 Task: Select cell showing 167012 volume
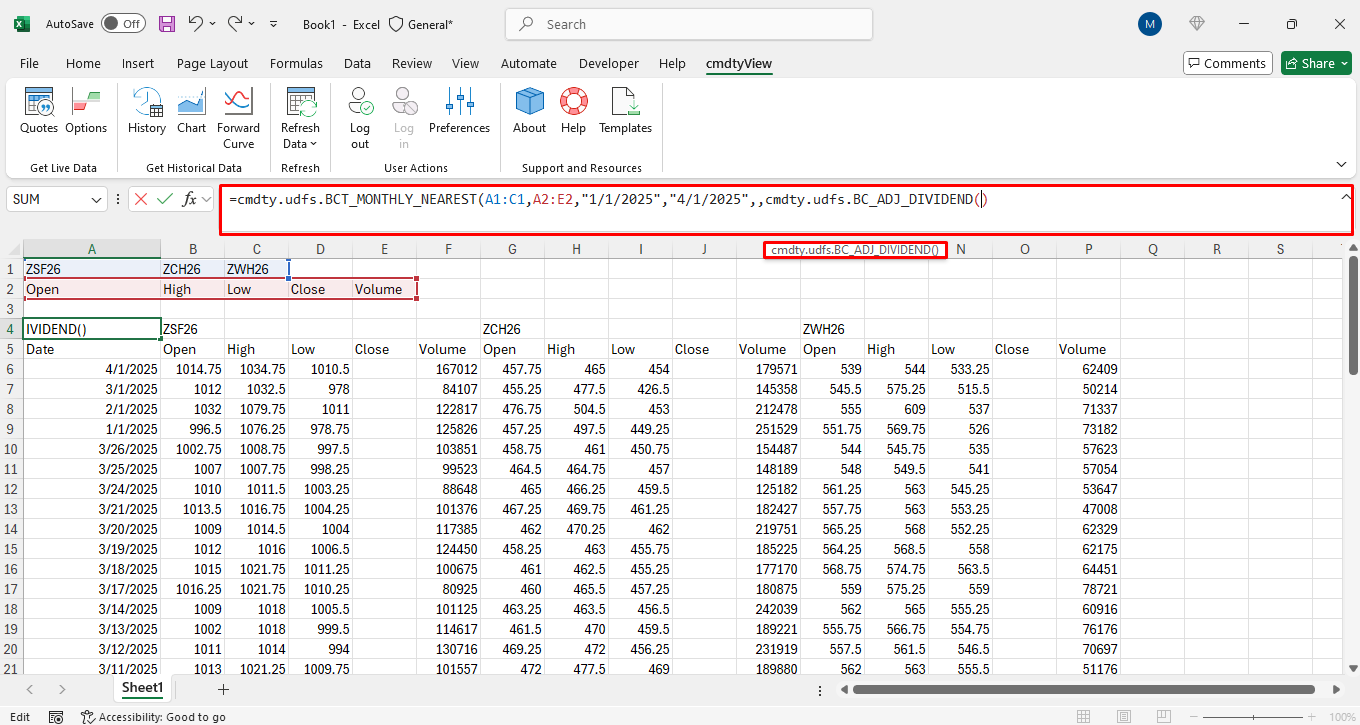click(x=448, y=369)
